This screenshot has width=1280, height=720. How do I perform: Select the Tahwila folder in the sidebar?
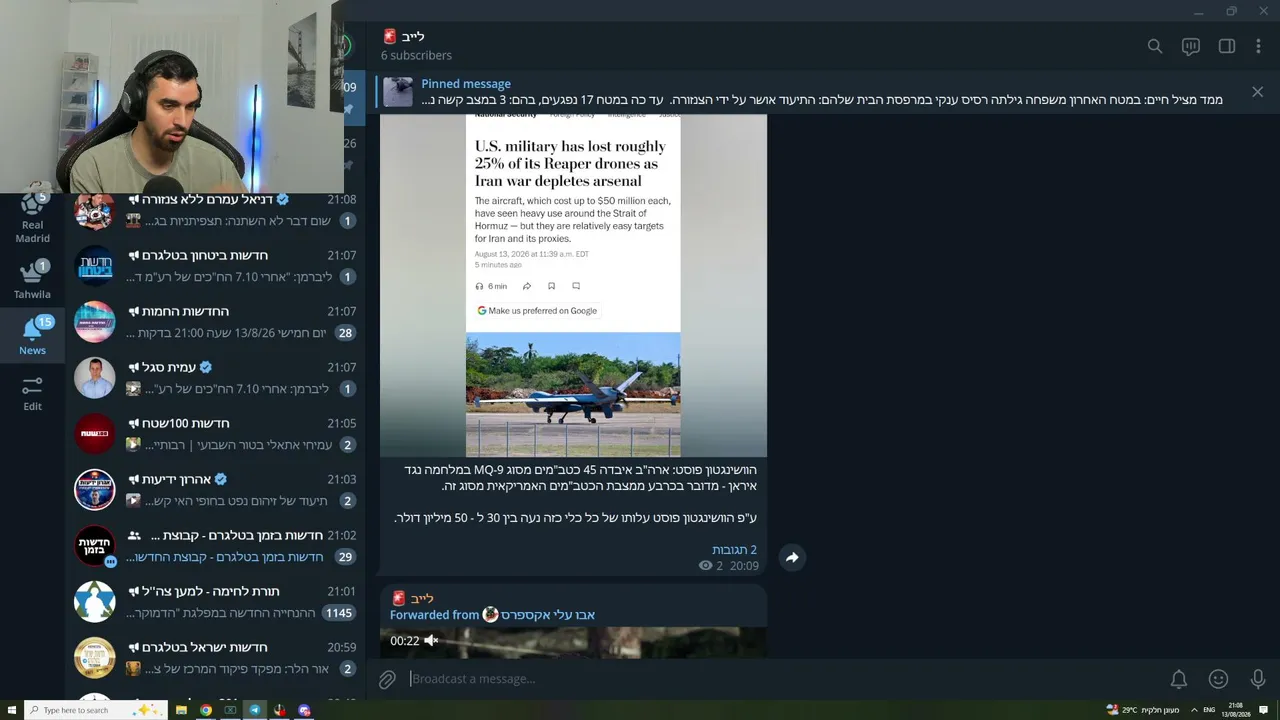[x=32, y=279]
